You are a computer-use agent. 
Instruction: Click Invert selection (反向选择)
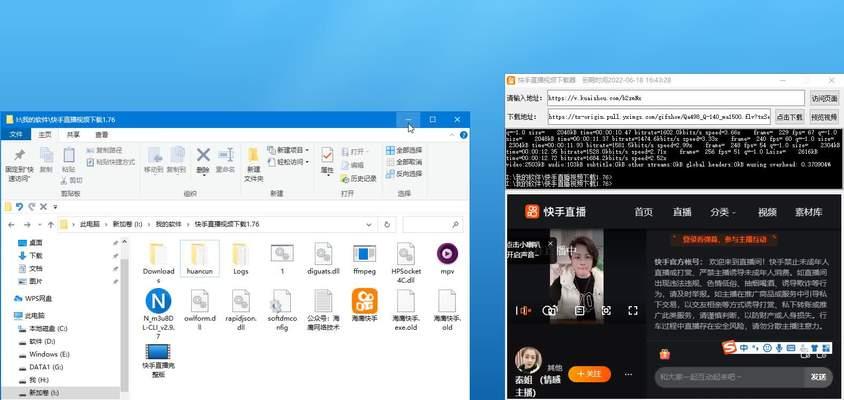tap(404, 174)
